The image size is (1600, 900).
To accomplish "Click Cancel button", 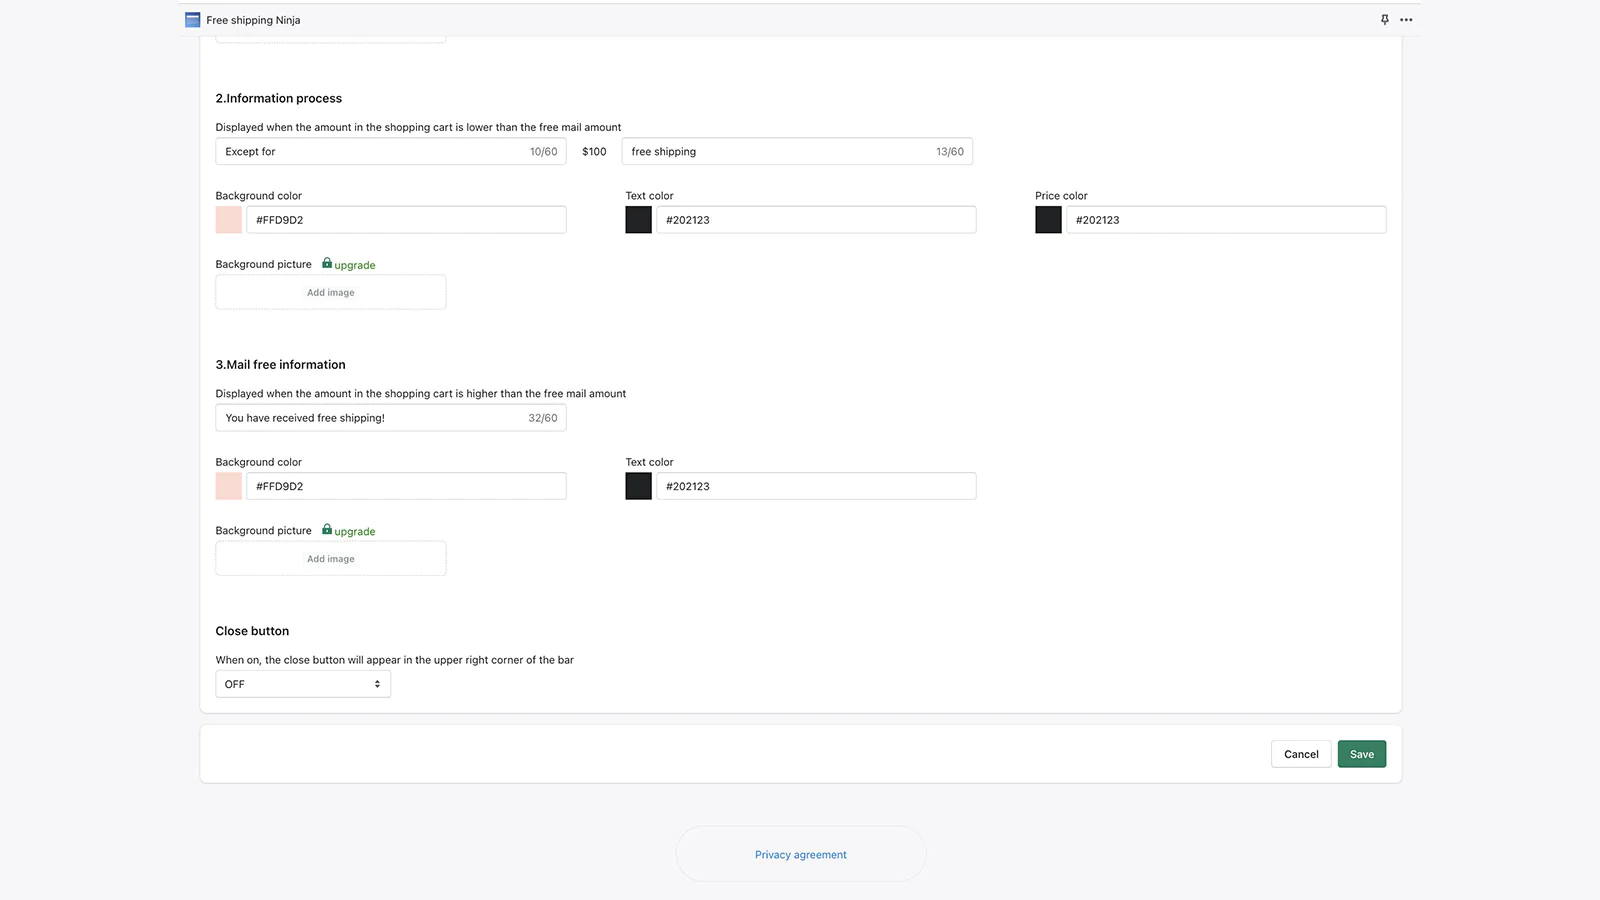I will coord(1300,754).
